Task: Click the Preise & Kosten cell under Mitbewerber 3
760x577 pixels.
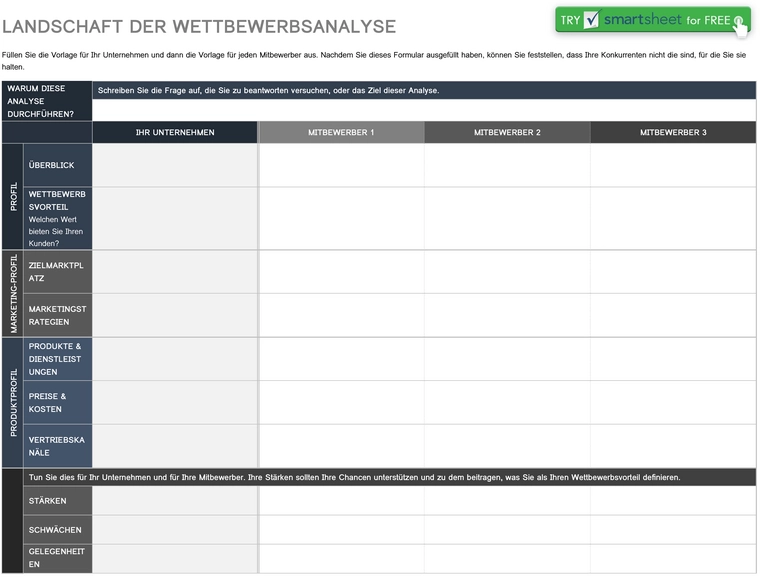Action: [673, 403]
